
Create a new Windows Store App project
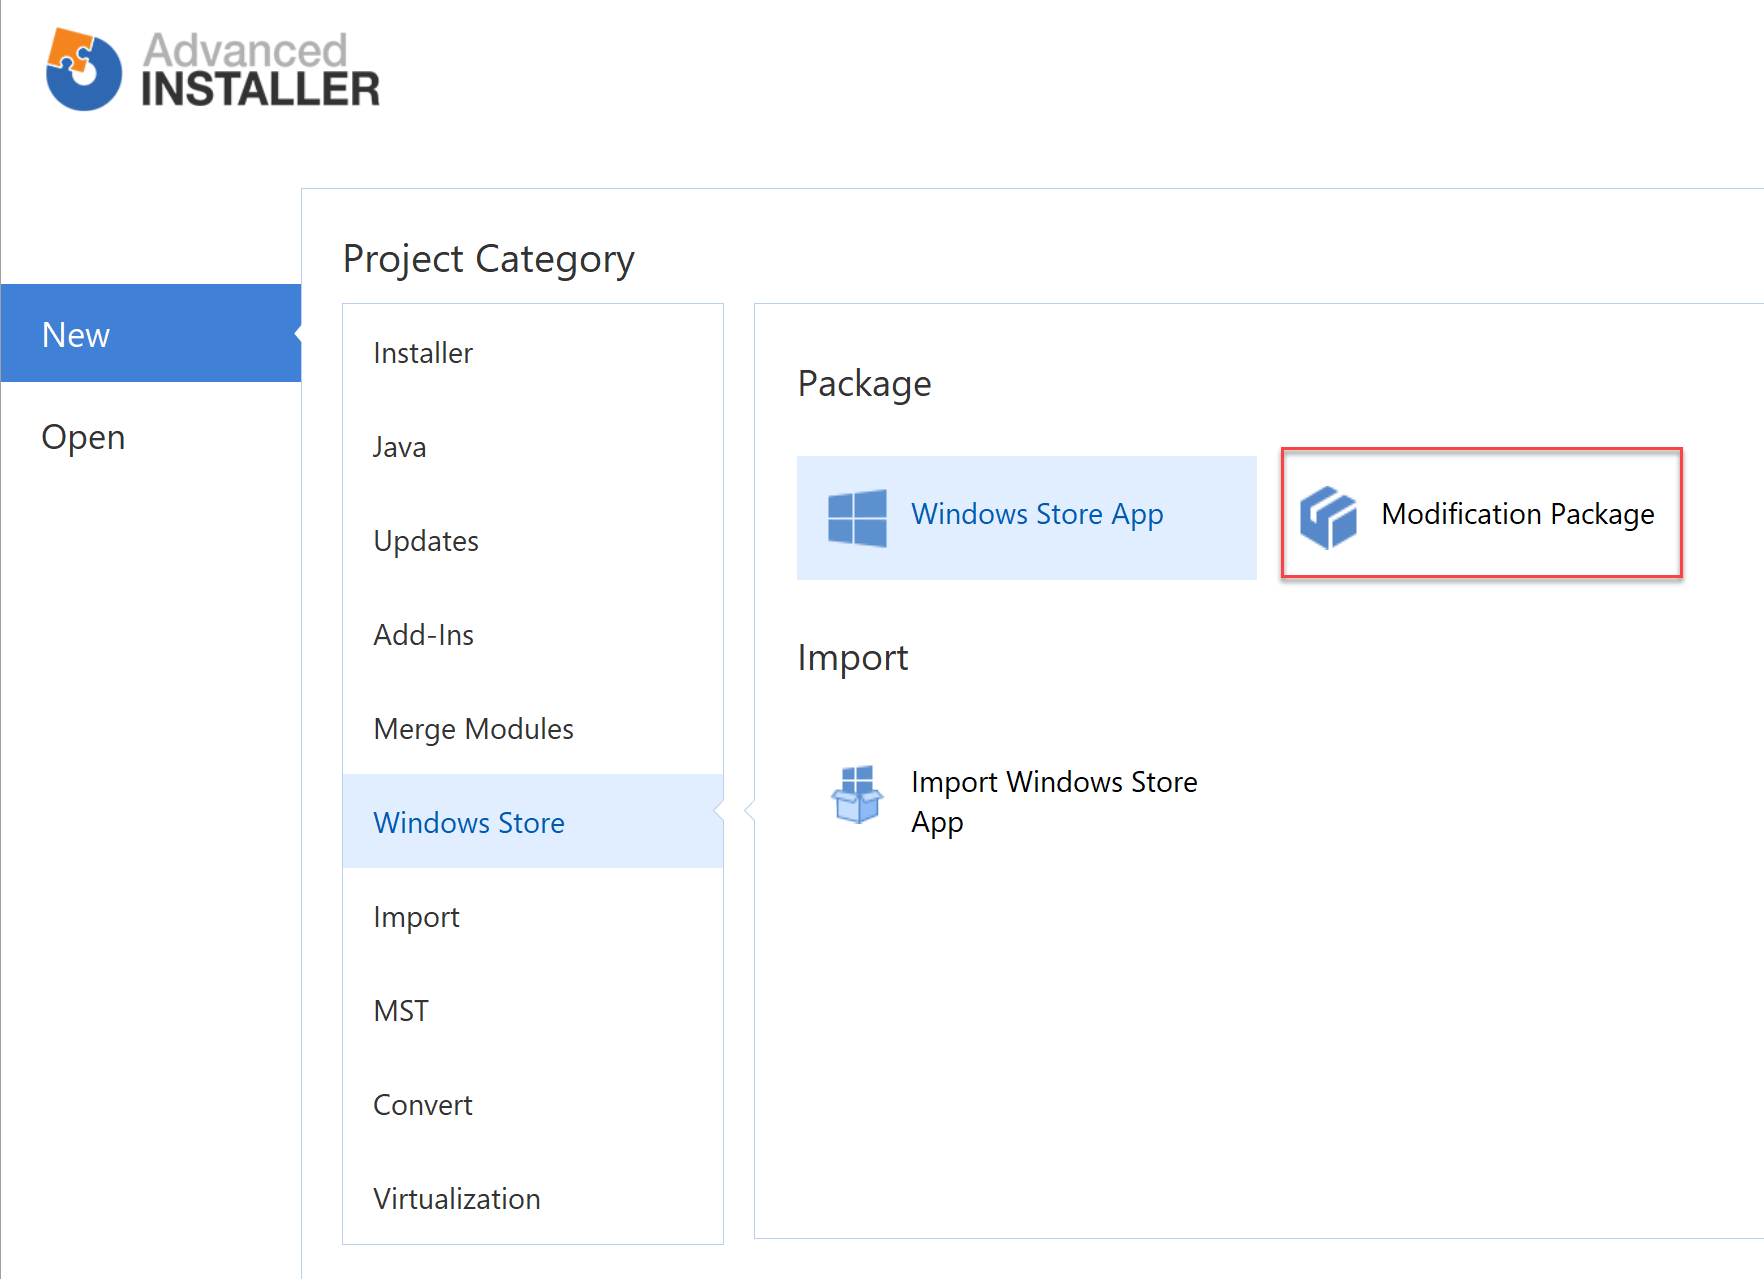tap(1037, 514)
